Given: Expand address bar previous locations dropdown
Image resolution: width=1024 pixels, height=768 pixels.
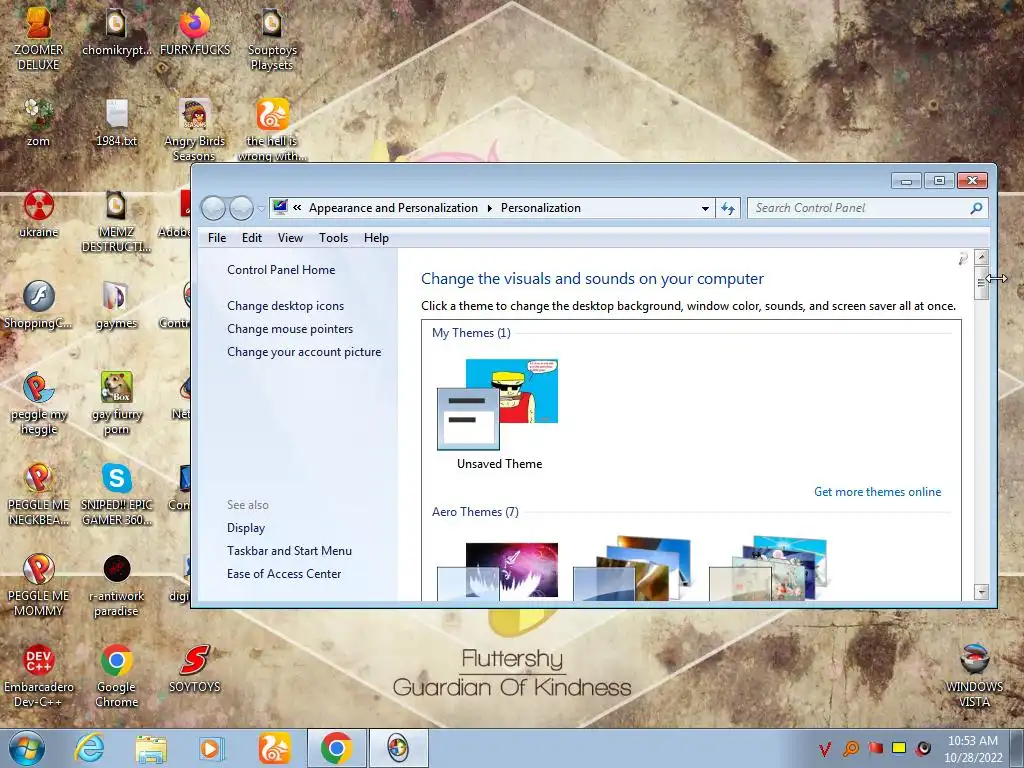Looking at the screenshot, I should 705,208.
